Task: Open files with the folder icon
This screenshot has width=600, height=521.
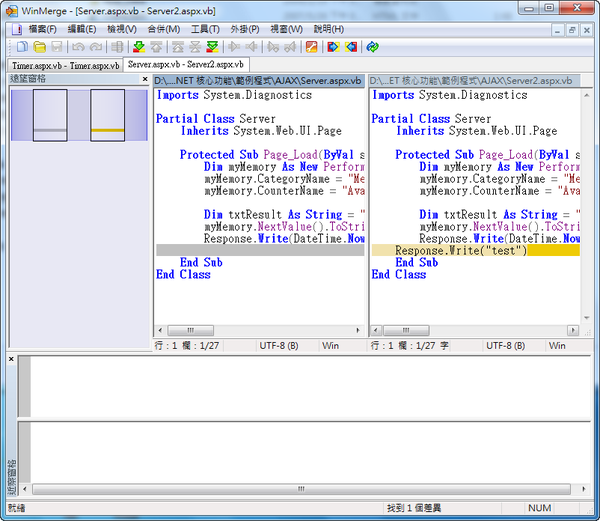Action: 39,47
